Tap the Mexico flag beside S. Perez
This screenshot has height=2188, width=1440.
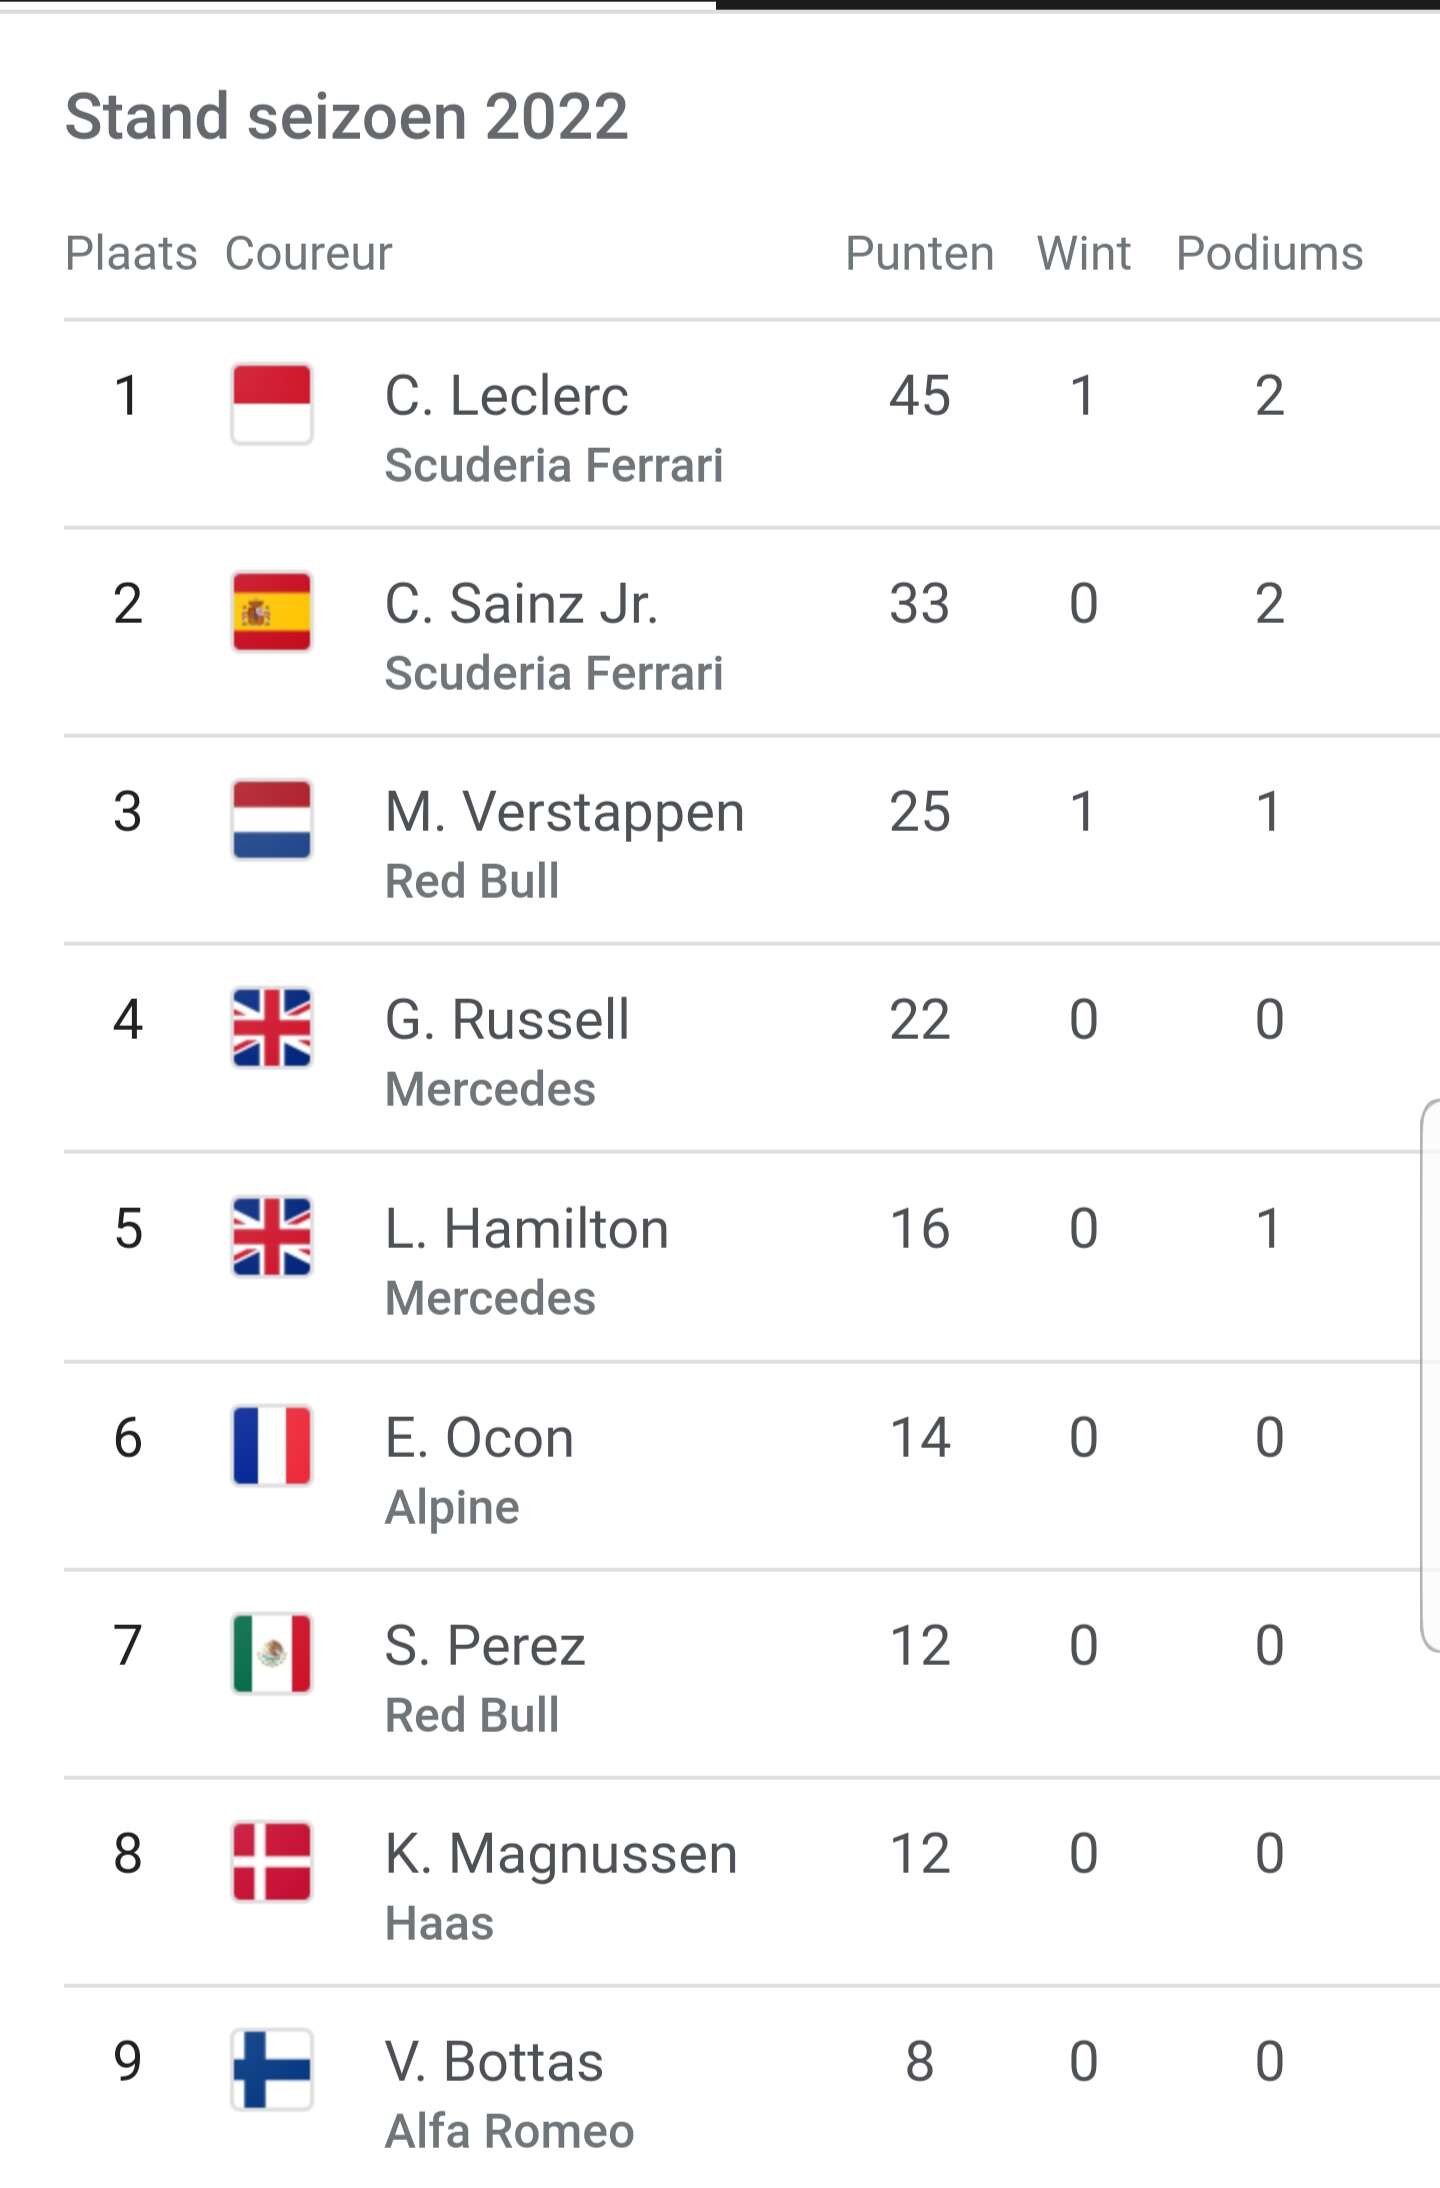272,1654
